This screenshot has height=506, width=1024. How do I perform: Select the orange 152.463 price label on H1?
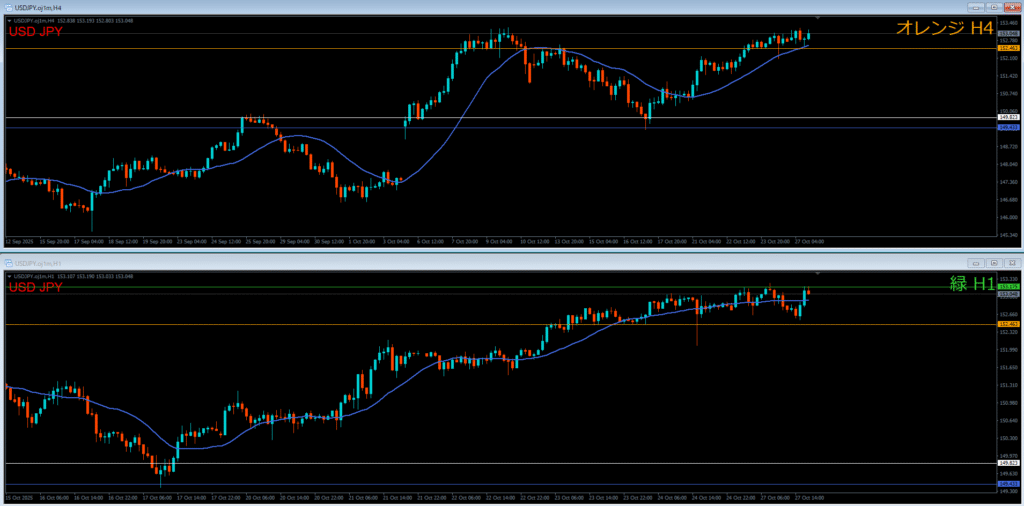click(x=1008, y=324)
